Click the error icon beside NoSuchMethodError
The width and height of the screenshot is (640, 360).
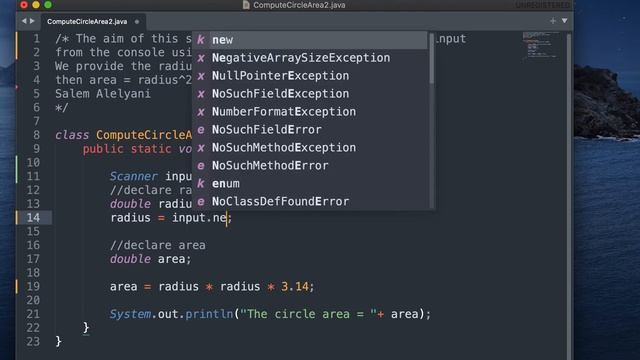pos(201,166)
